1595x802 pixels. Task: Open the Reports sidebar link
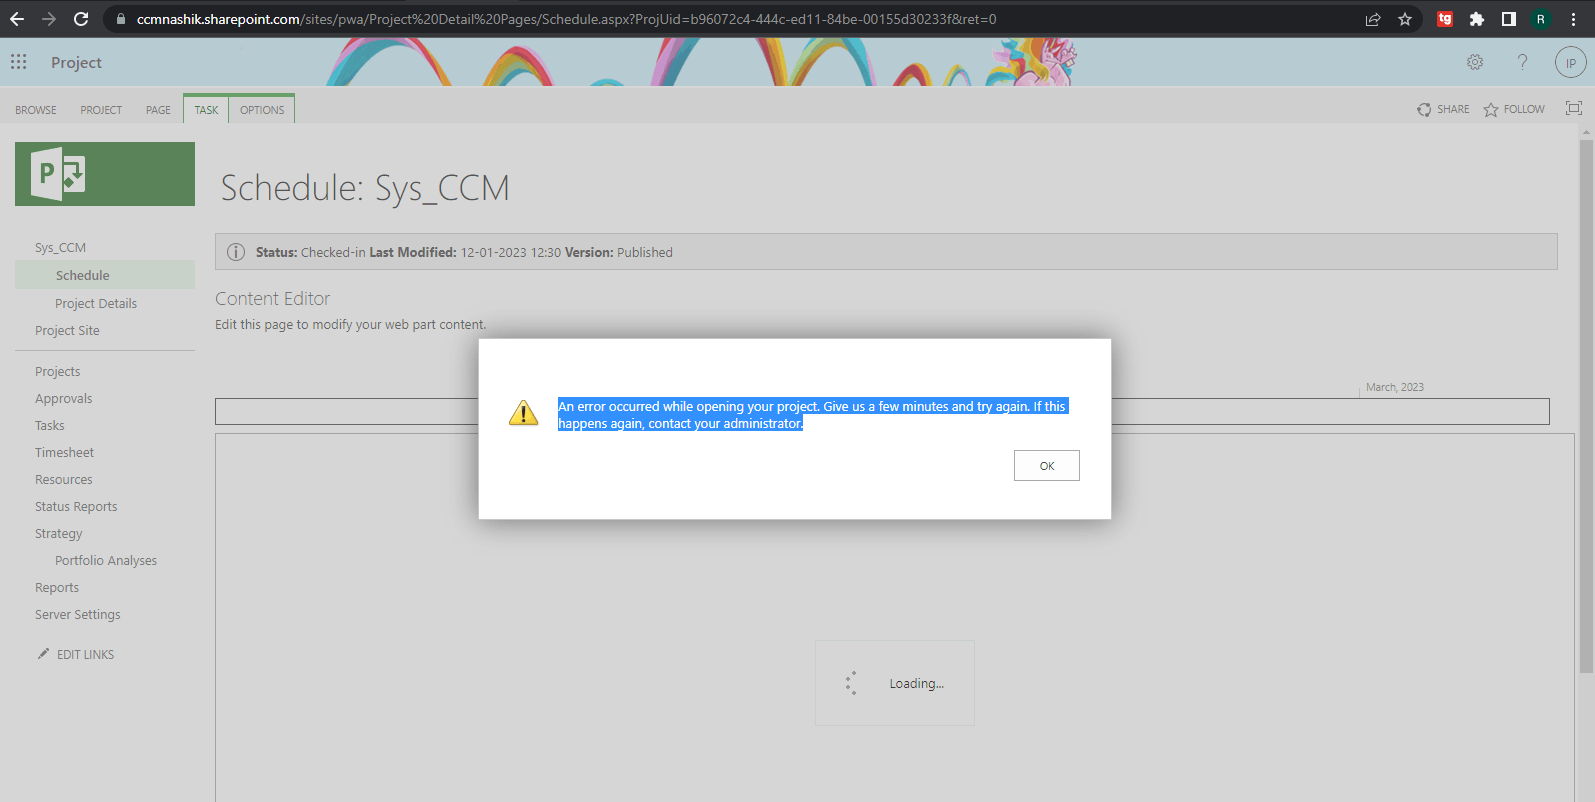click(57, 588)
